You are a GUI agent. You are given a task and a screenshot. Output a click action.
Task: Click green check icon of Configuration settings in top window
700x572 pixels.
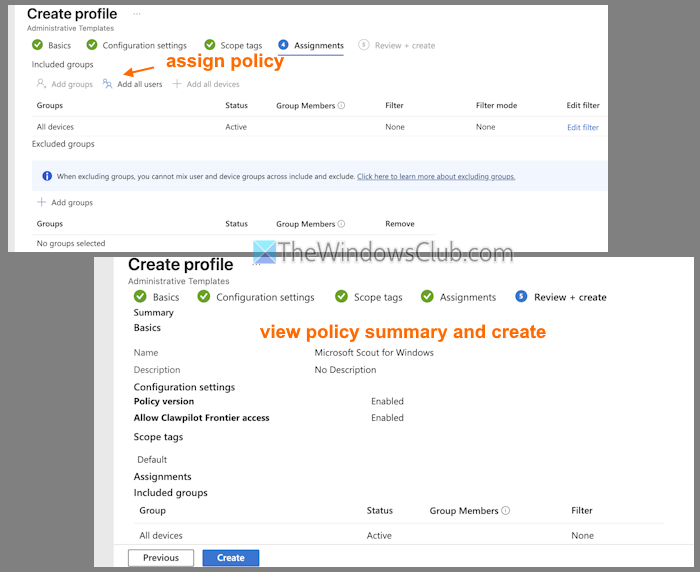[x=92, y=45]
